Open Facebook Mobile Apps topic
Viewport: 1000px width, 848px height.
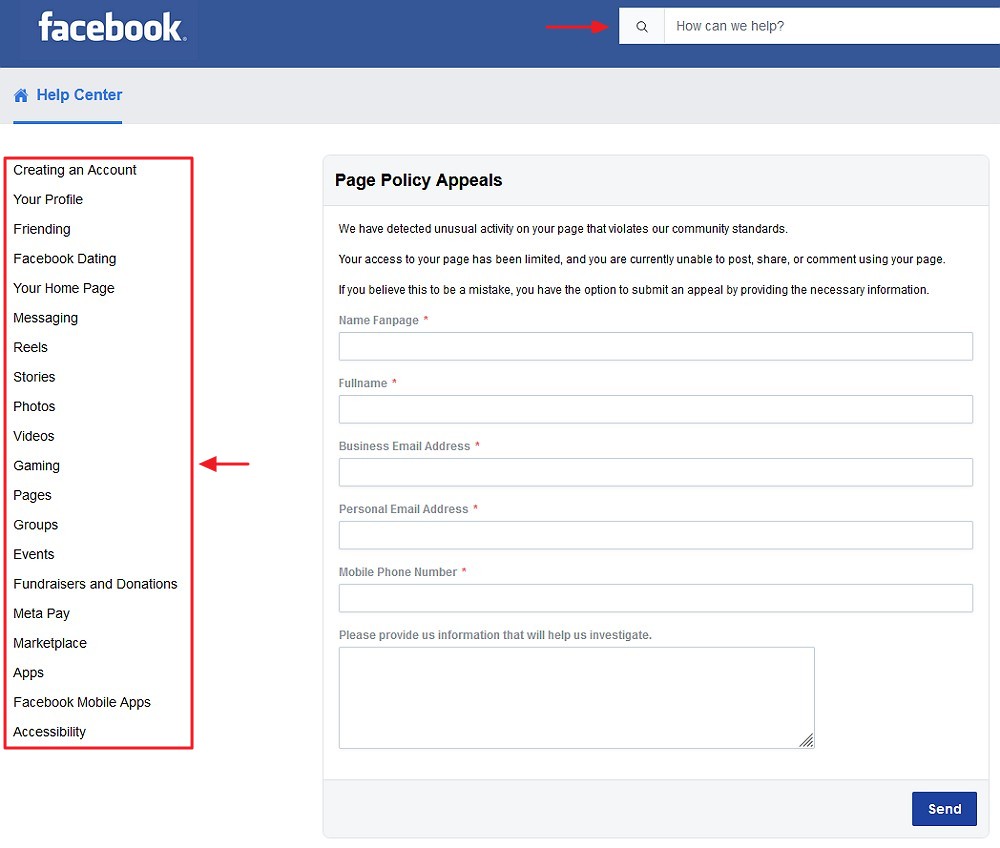pos(82,702)
